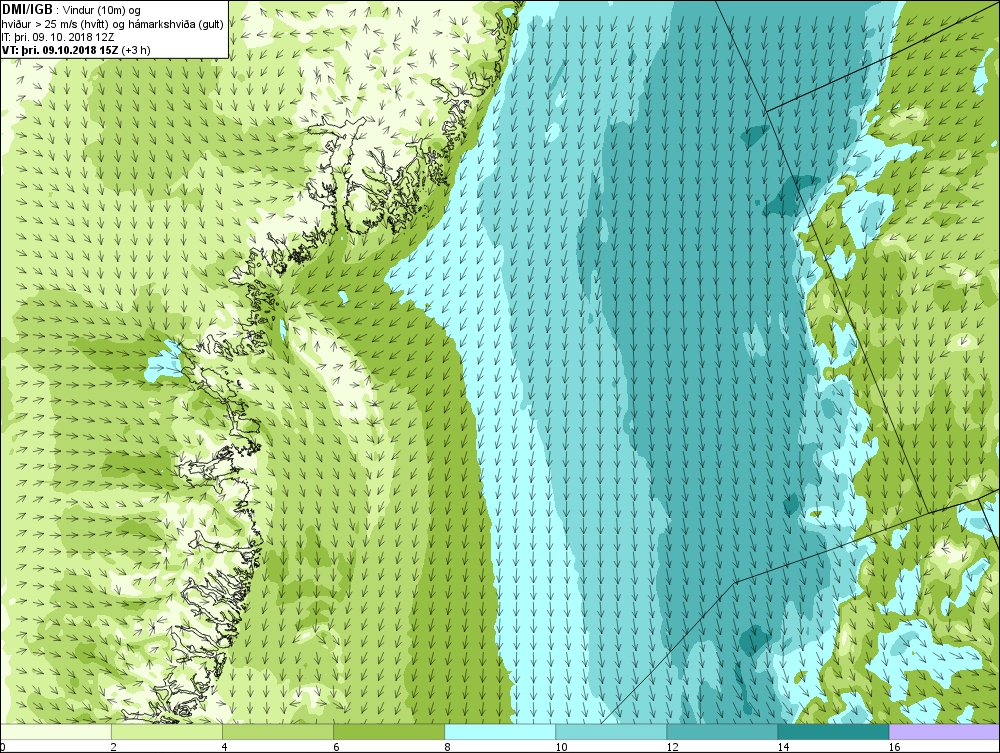The image size is (1000, 753).
Task: Click the 0–2 m/s palest legend swatch
Action: pos(56,731)
